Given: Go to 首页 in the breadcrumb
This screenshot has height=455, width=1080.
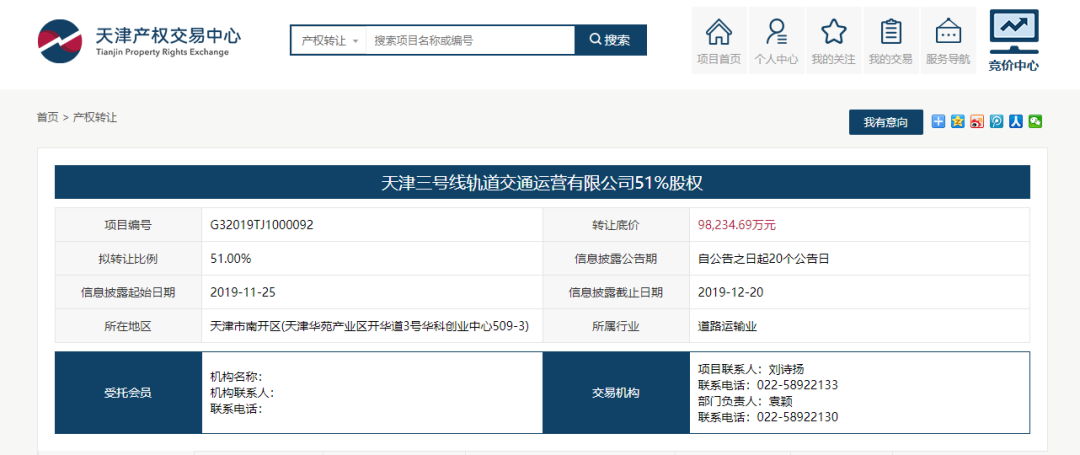Looking at the screenshot, I should tap(47, 117).
